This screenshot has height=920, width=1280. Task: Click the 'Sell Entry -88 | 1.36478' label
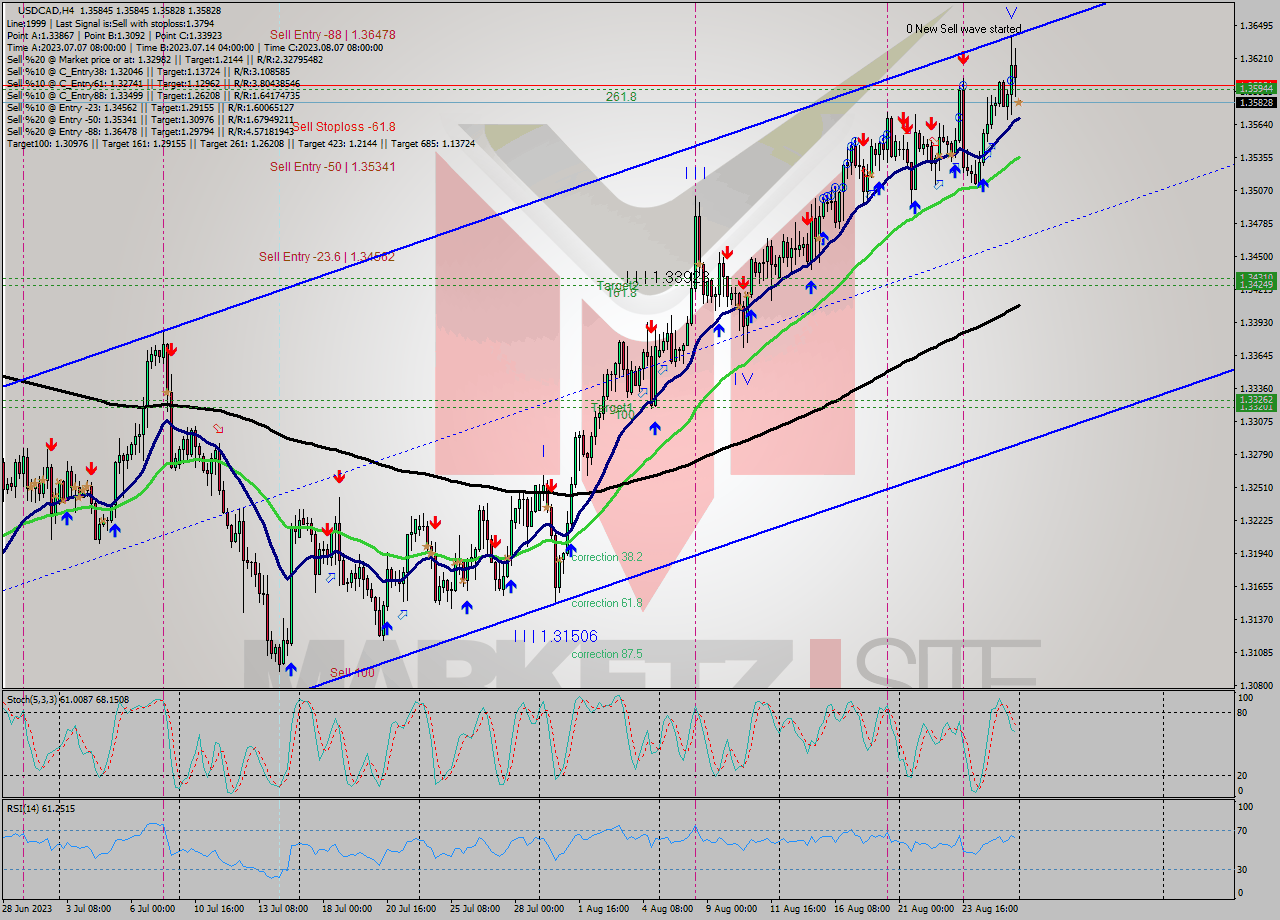click(x=333, y=34)
